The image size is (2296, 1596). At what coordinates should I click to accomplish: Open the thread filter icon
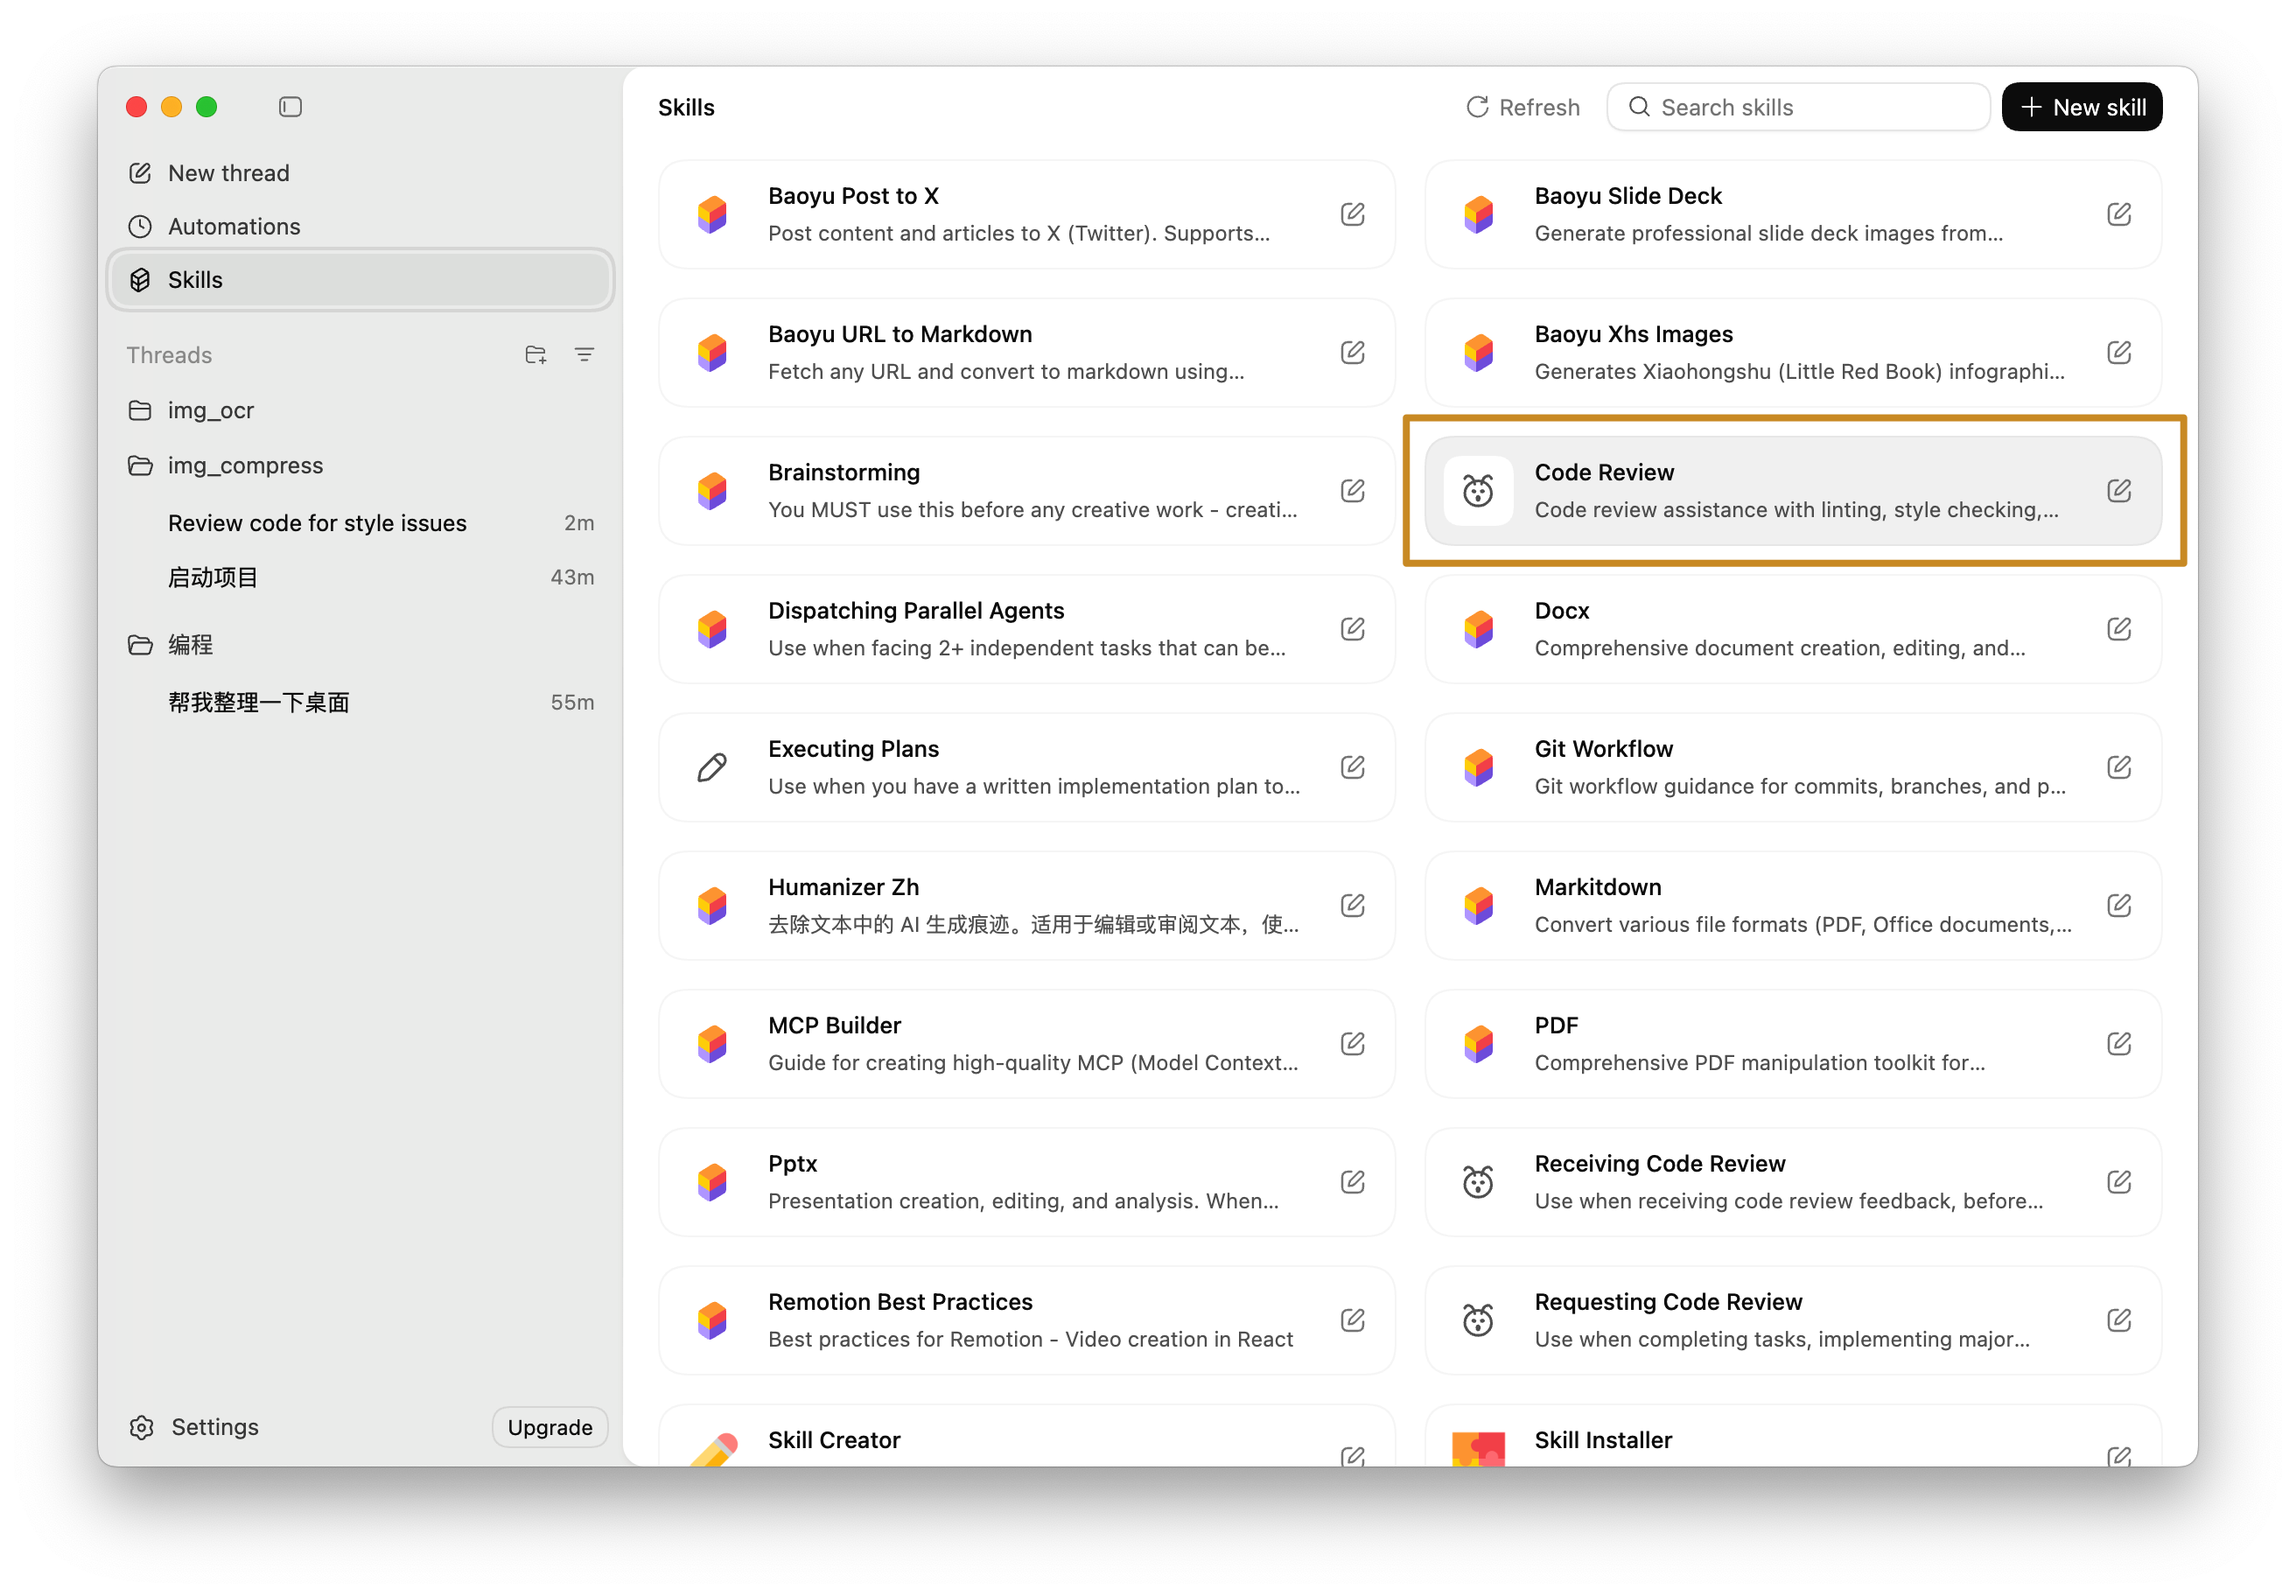coord(584,355)
